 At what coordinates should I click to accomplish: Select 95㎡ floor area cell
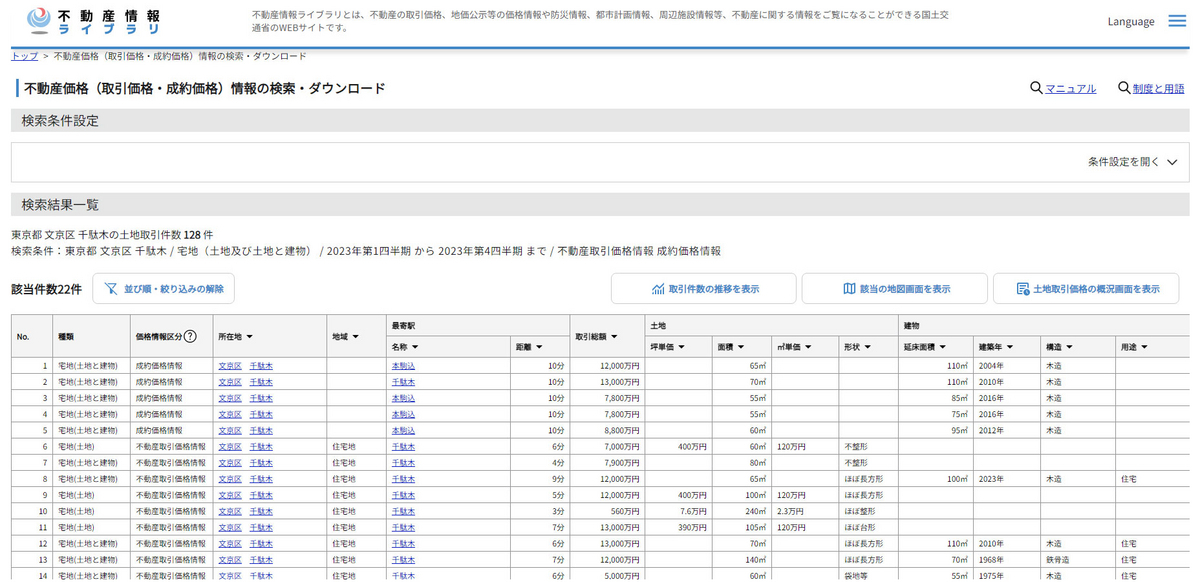pos(961,430)
